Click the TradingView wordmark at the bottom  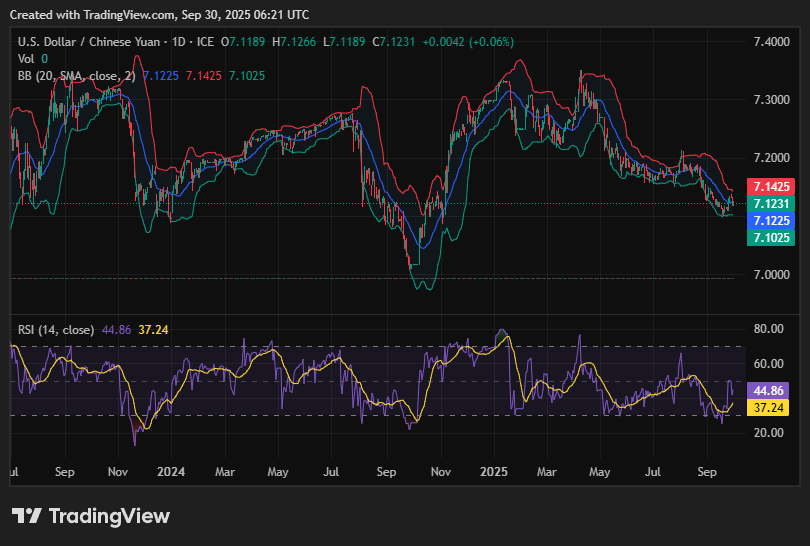pos(109,516)
